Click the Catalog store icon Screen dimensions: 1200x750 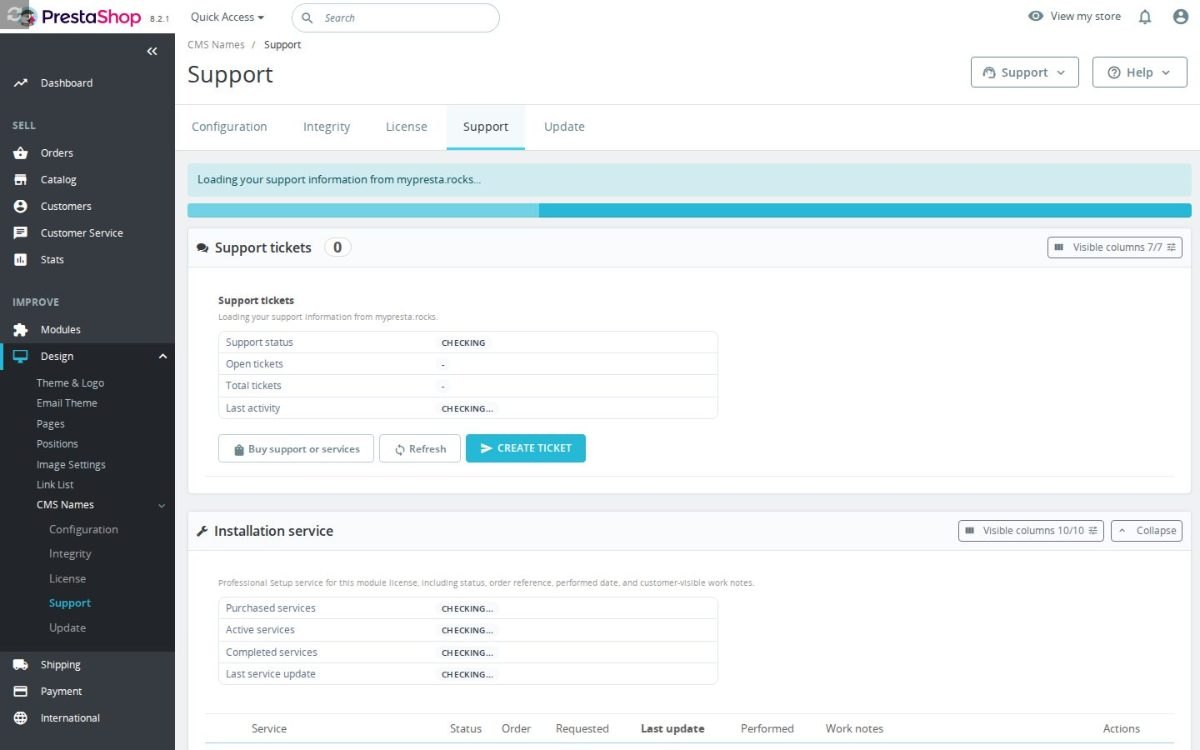tap(20, 180)
